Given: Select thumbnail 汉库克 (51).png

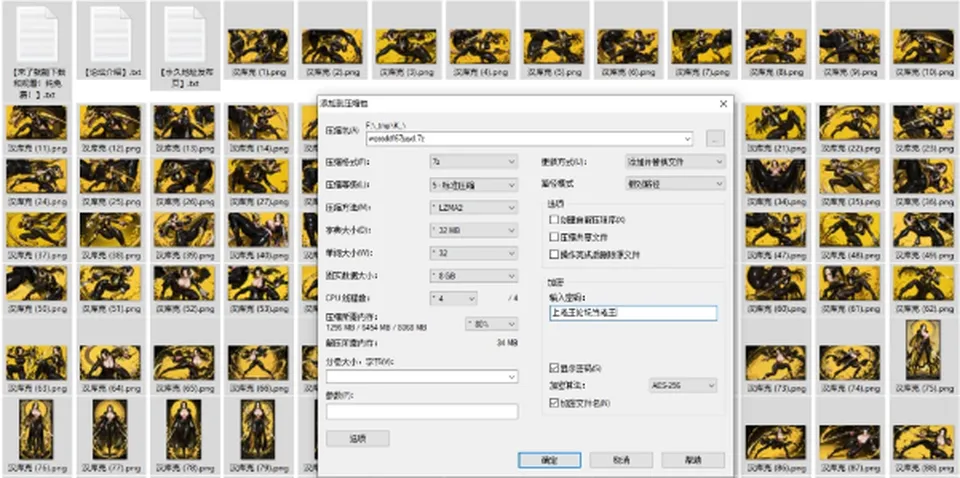Looking at the screenshot, I should [x=111, y=283].
